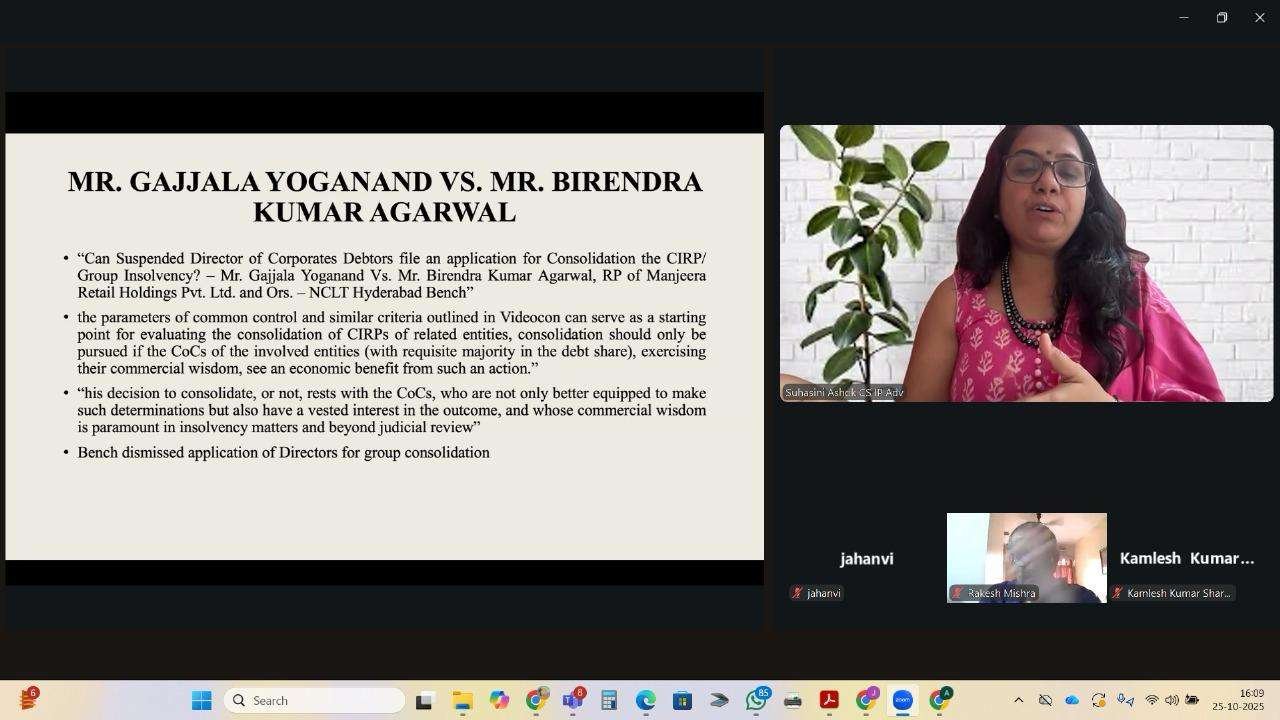Restore down the Zoom window
This screenshot has height=720, width=1280.
(x=1221, y=18)
